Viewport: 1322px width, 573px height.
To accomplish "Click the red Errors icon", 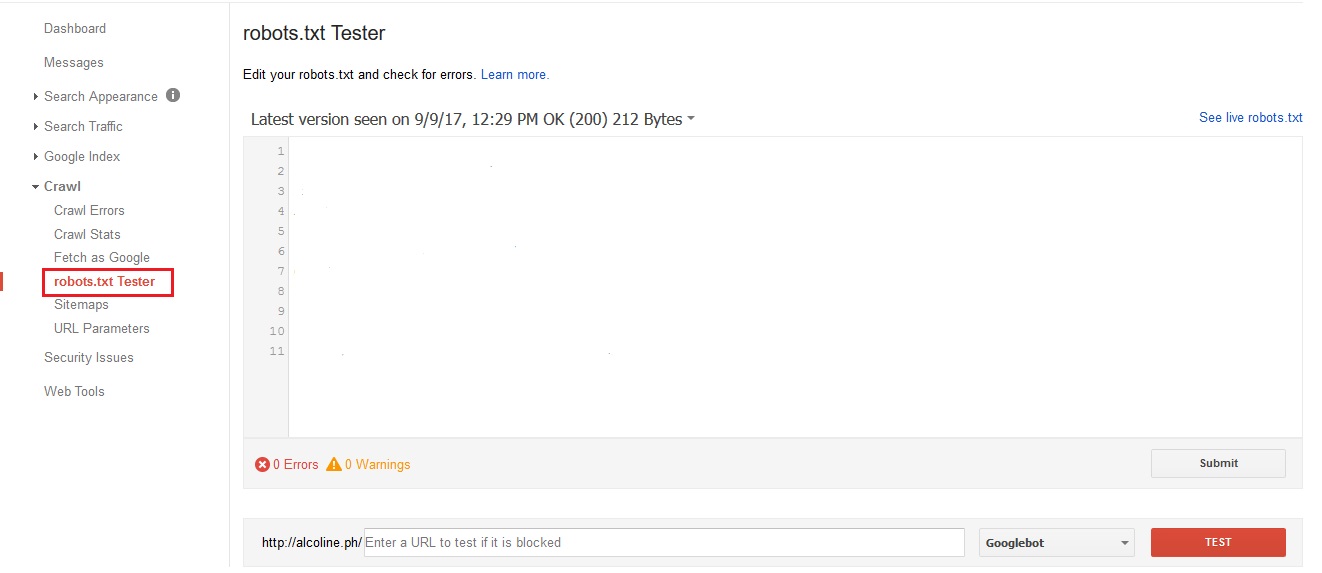I will click(262, 464).
